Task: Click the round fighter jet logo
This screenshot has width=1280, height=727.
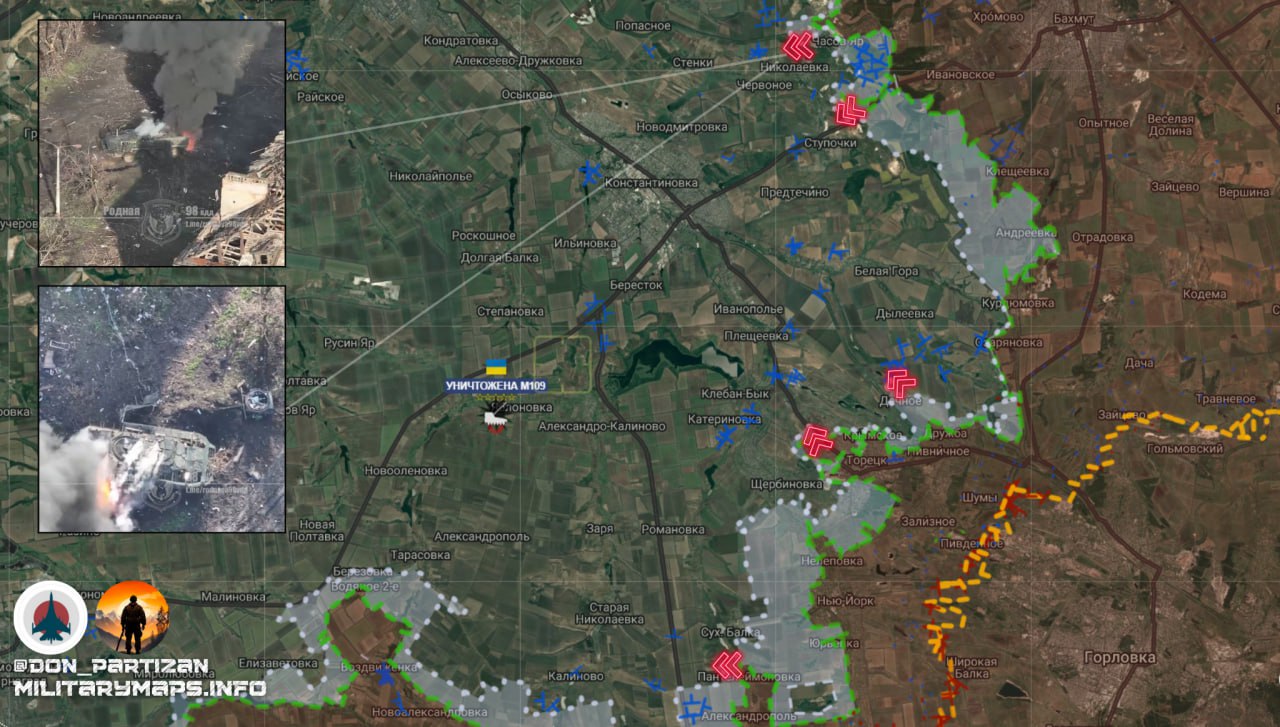Action: click(50, 618)
